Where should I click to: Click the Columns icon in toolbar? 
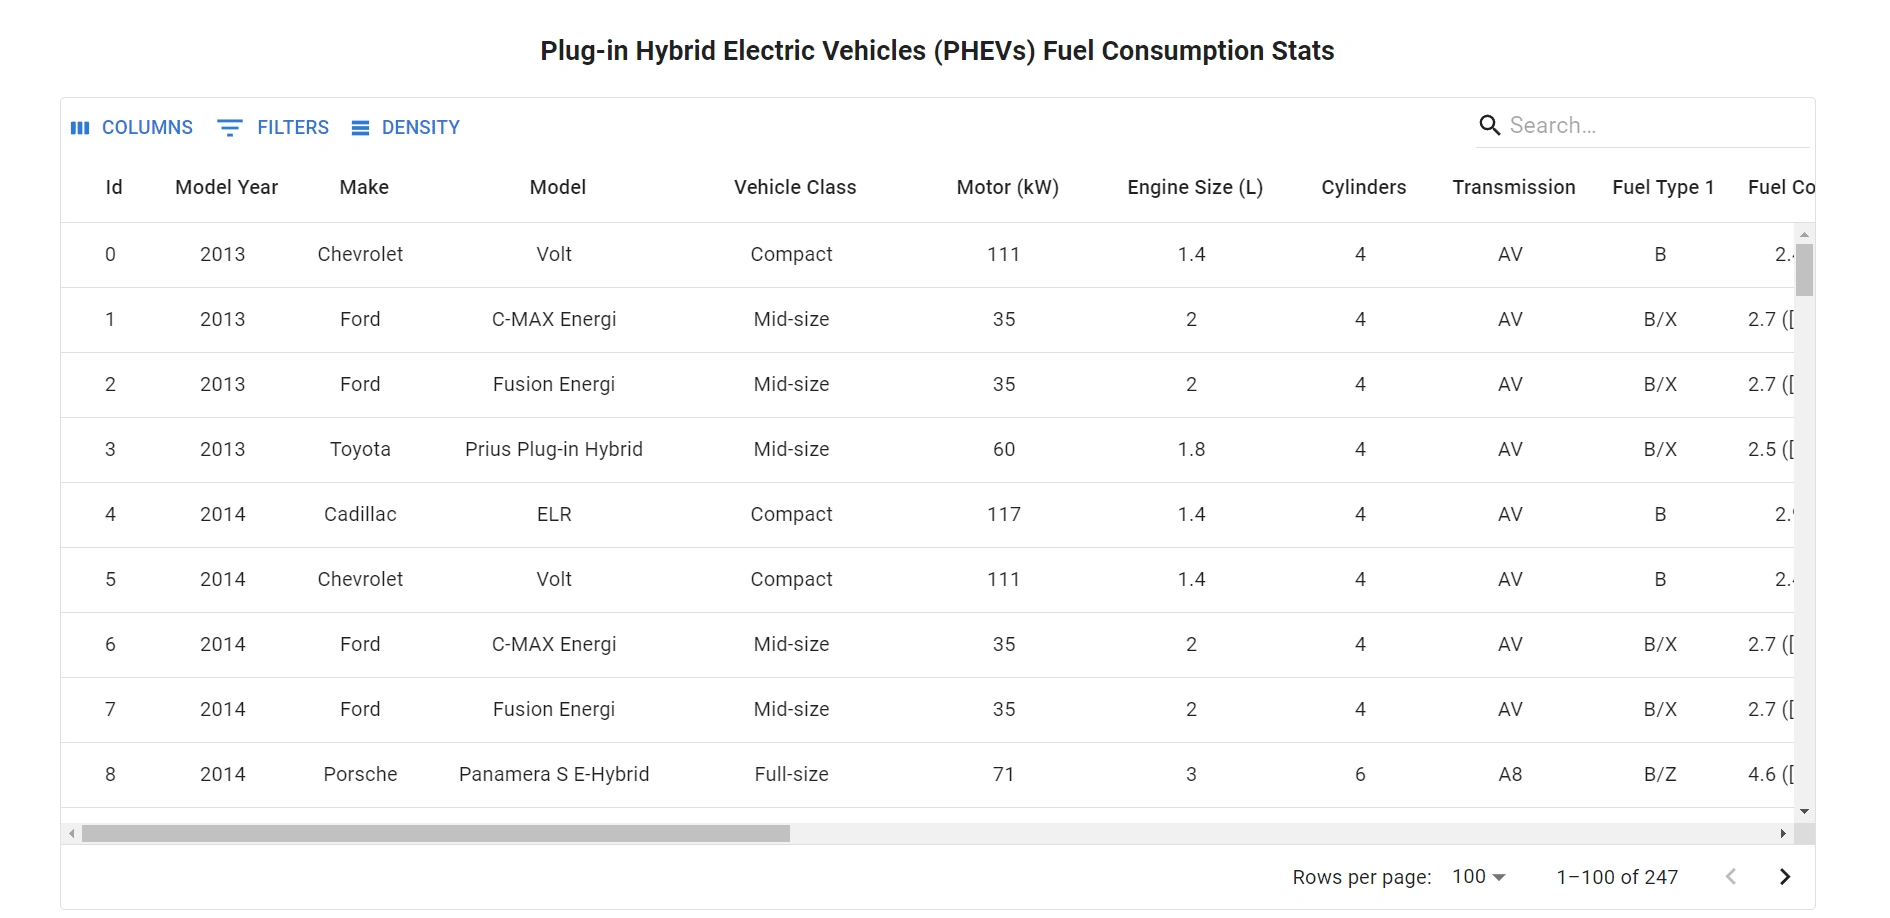(80, 128)
